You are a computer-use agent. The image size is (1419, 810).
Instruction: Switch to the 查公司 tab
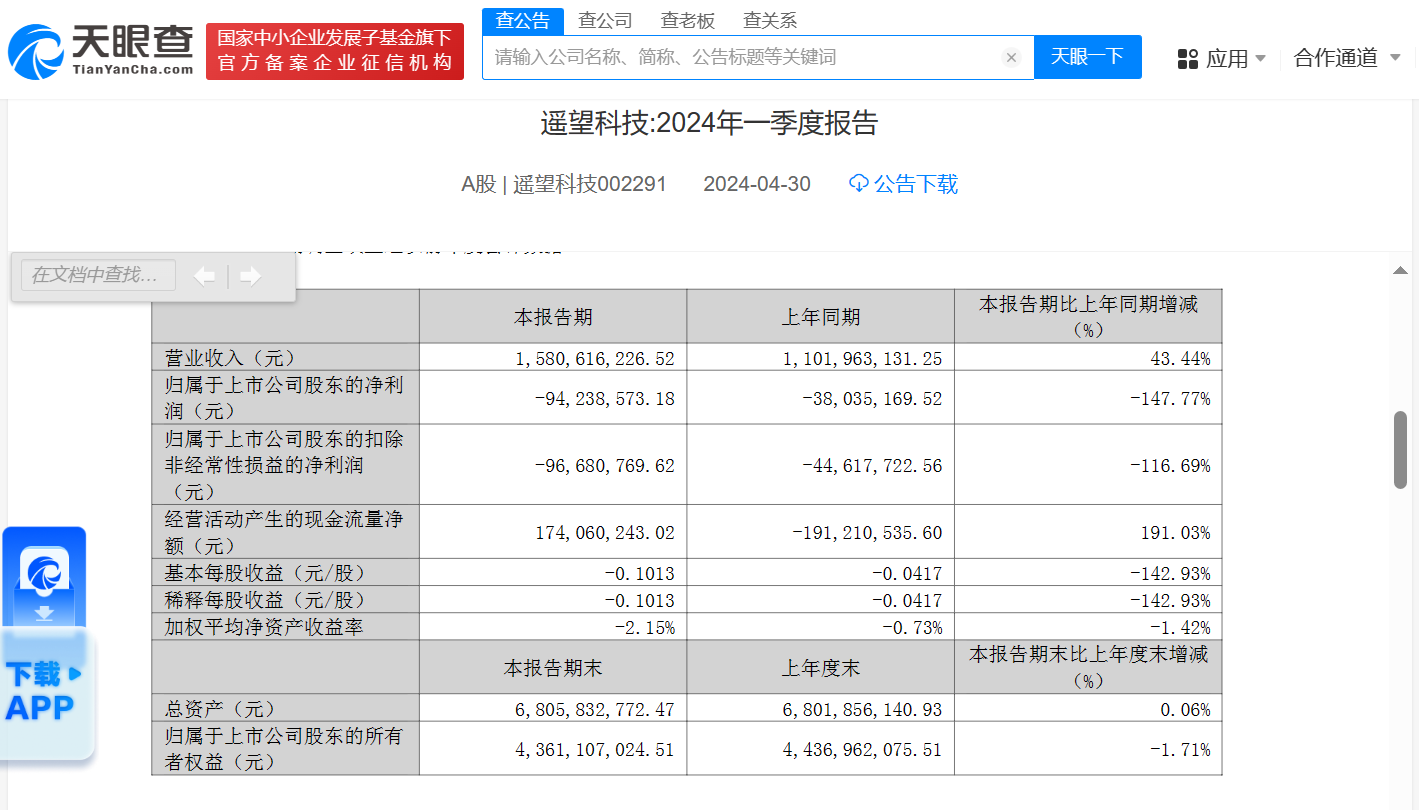(x=604, y=19)
